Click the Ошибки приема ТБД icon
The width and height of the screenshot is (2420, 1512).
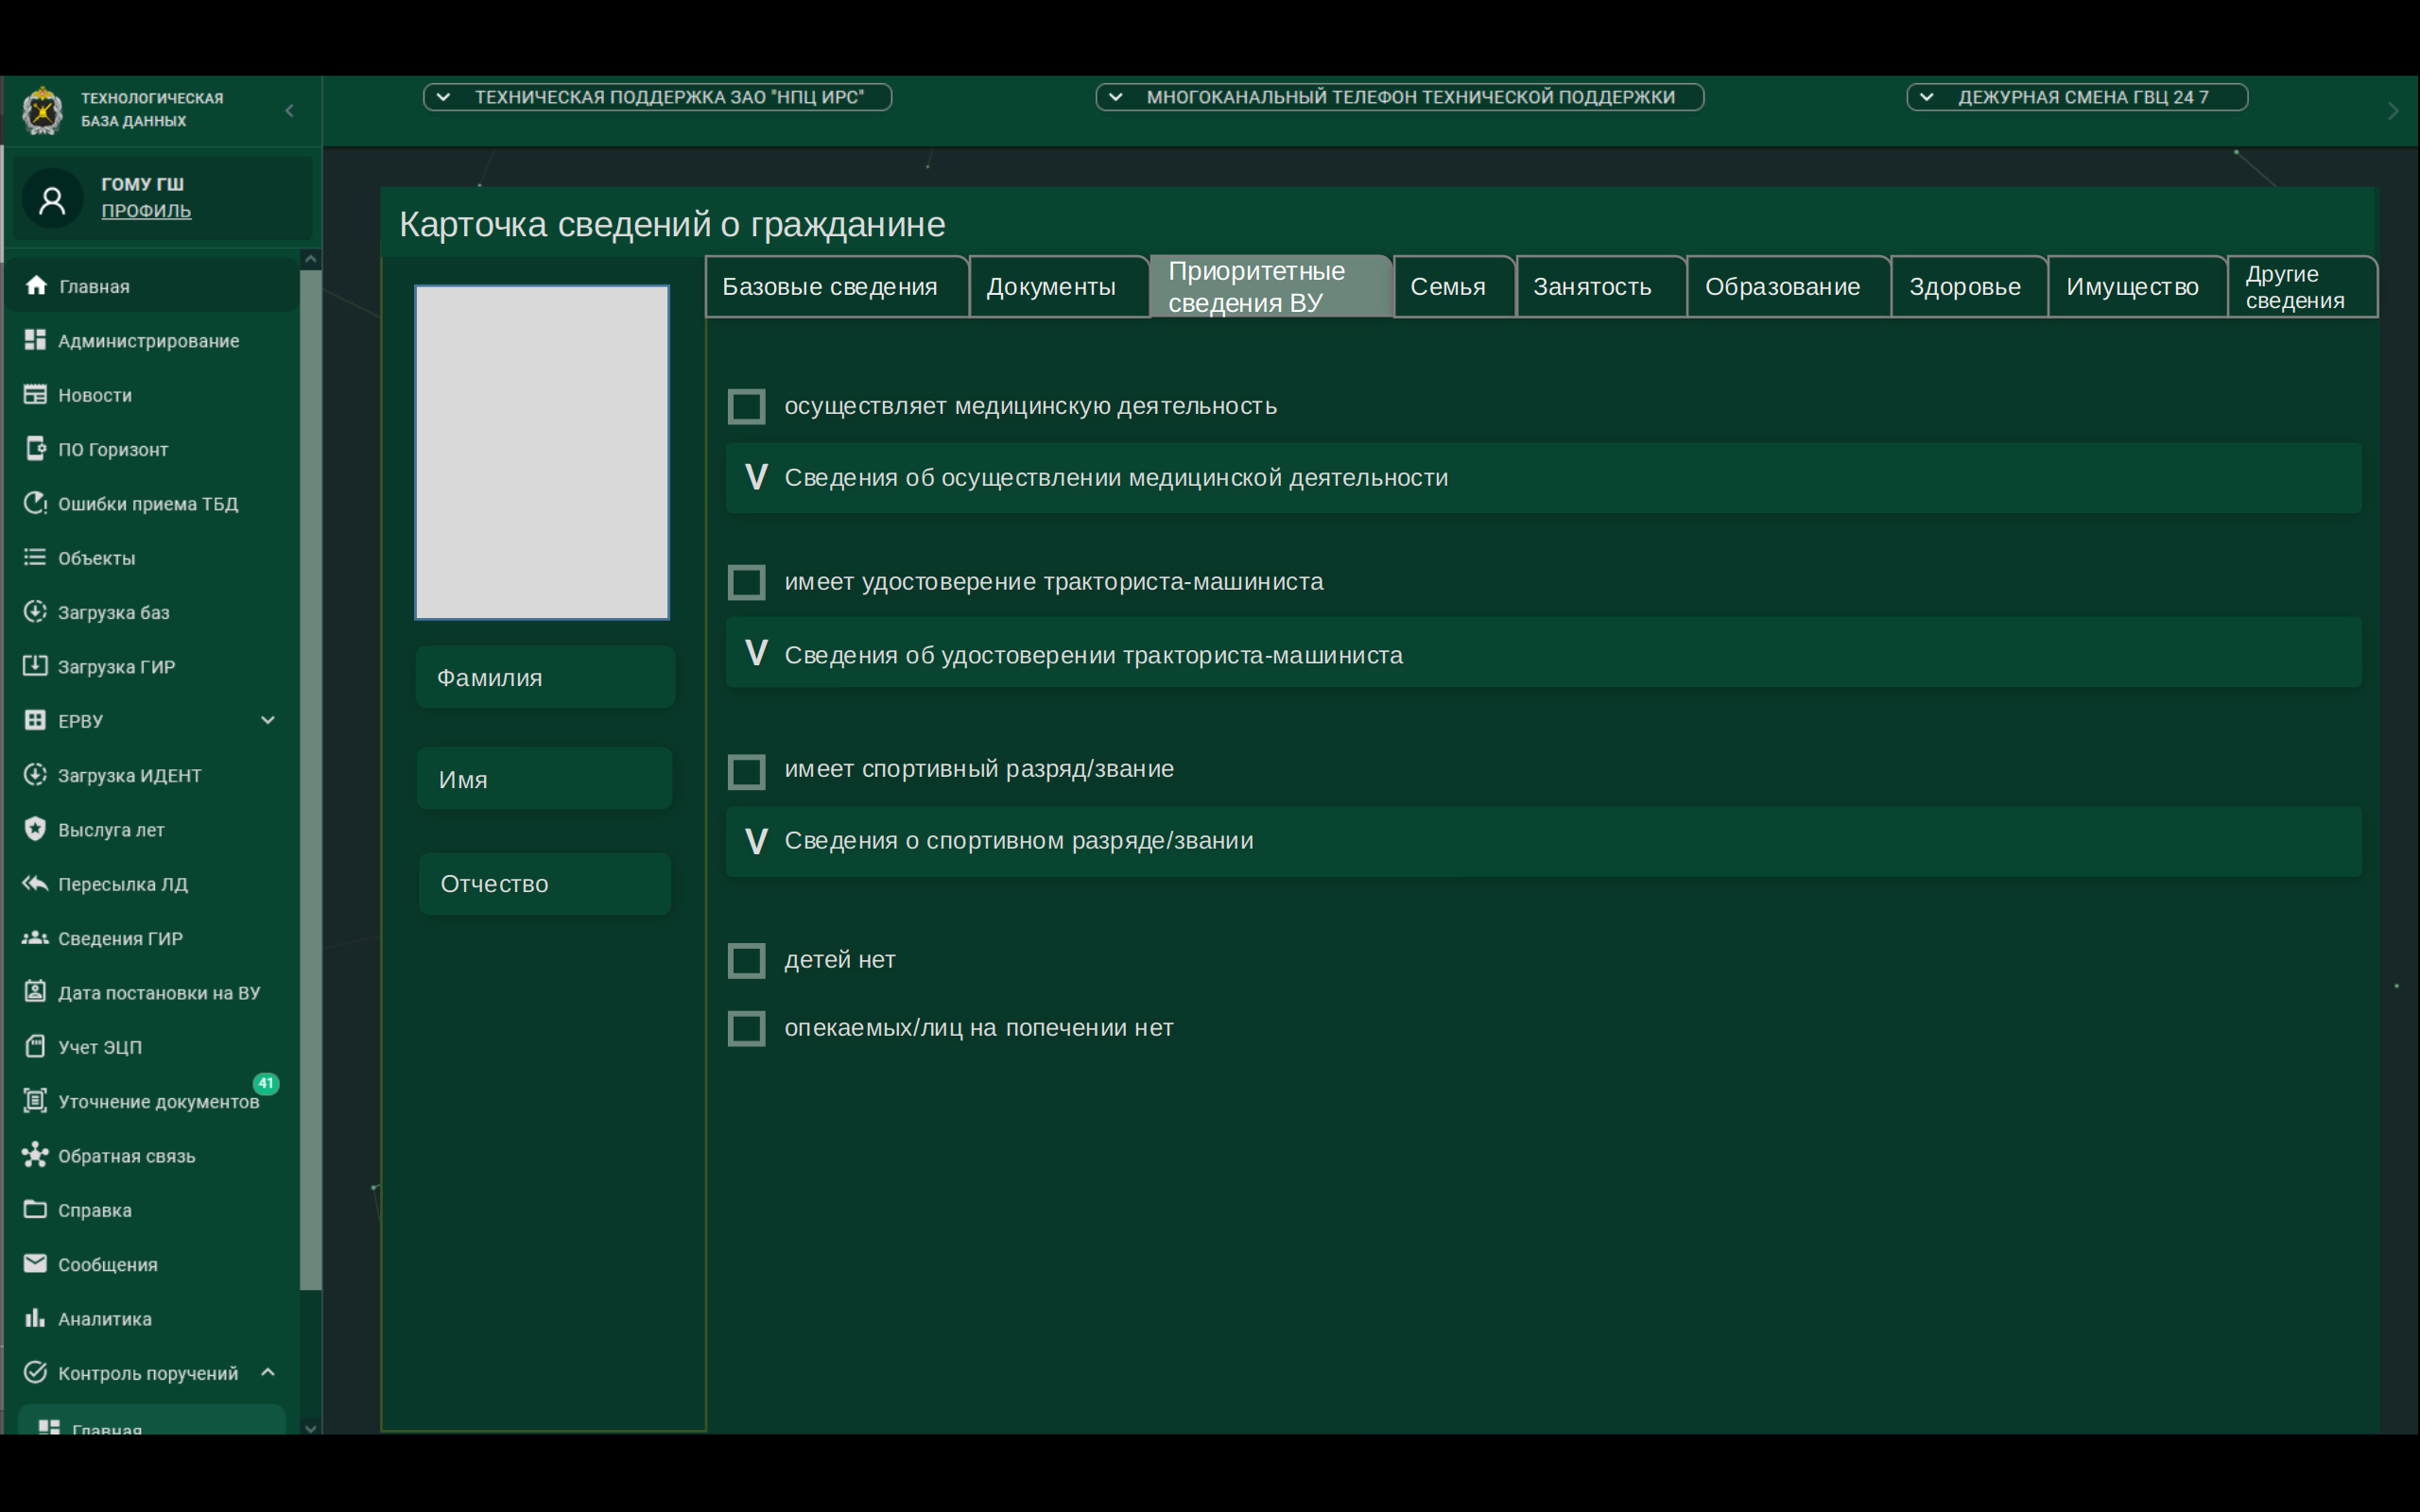point(35,503)
